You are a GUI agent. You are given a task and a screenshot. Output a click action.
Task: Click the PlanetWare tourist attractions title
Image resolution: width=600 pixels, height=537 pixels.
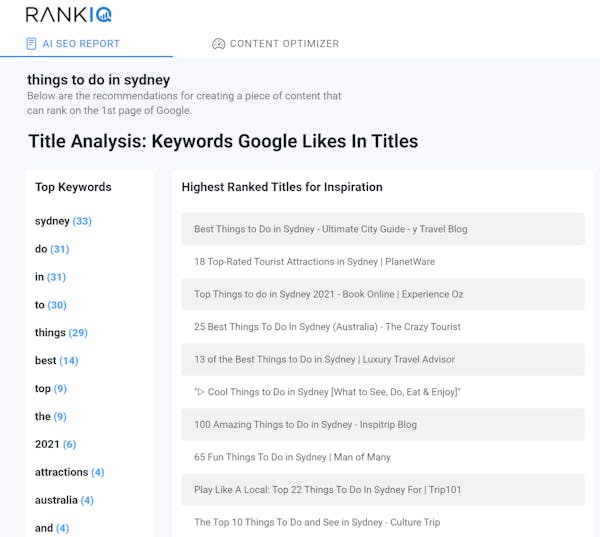(x=314, y=262)
